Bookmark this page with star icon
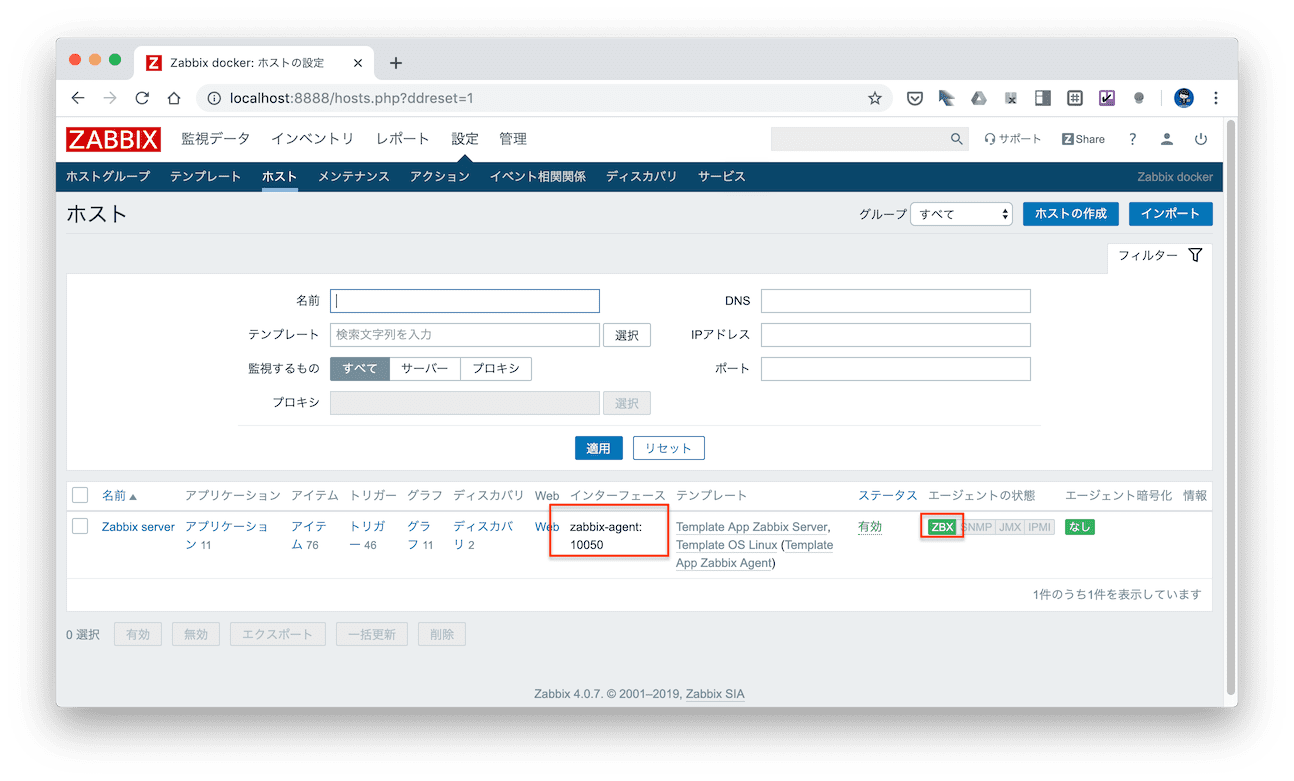 click(x=875, y=98)
